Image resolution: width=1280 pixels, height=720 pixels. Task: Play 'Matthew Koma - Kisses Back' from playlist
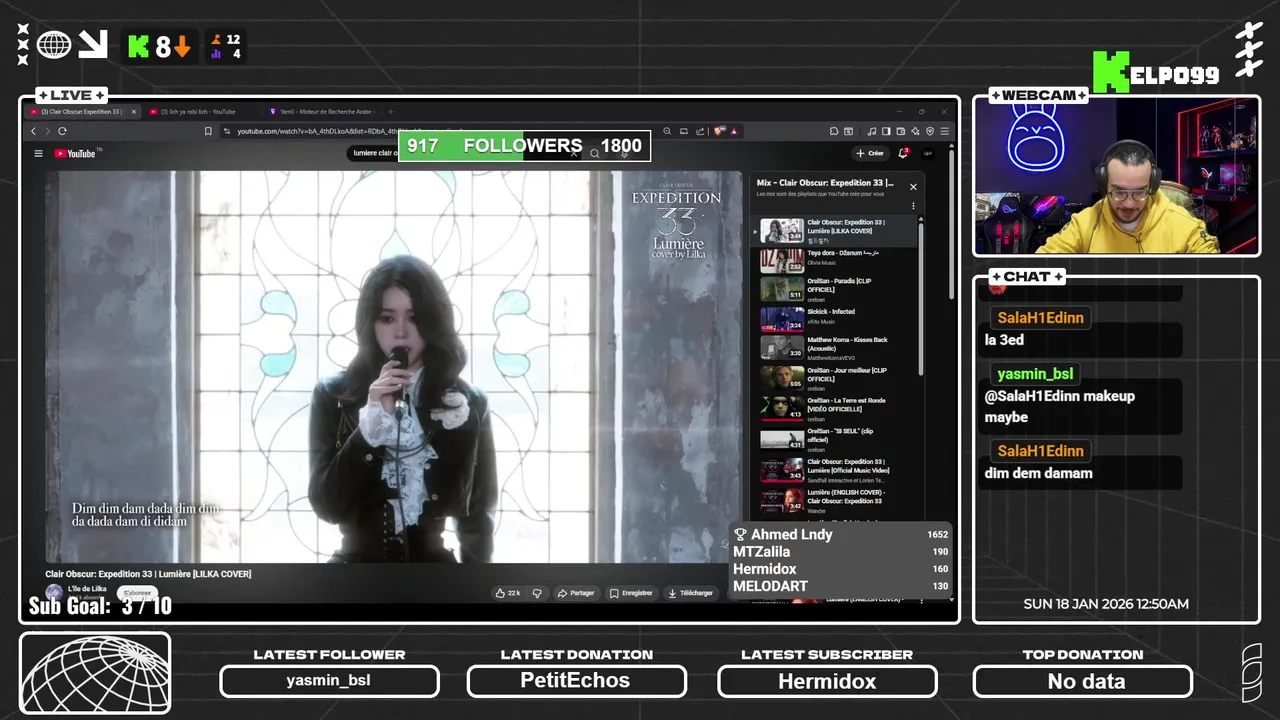coord(834,347)
